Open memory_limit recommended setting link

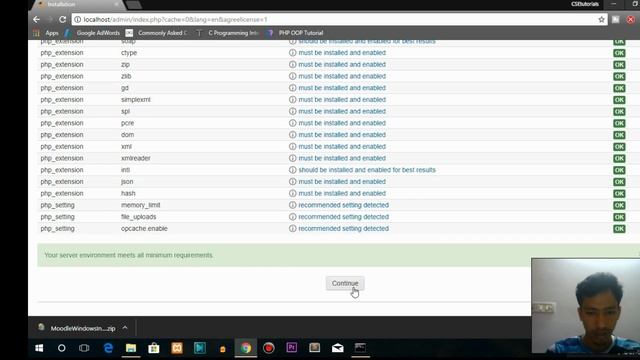point(343,205)
